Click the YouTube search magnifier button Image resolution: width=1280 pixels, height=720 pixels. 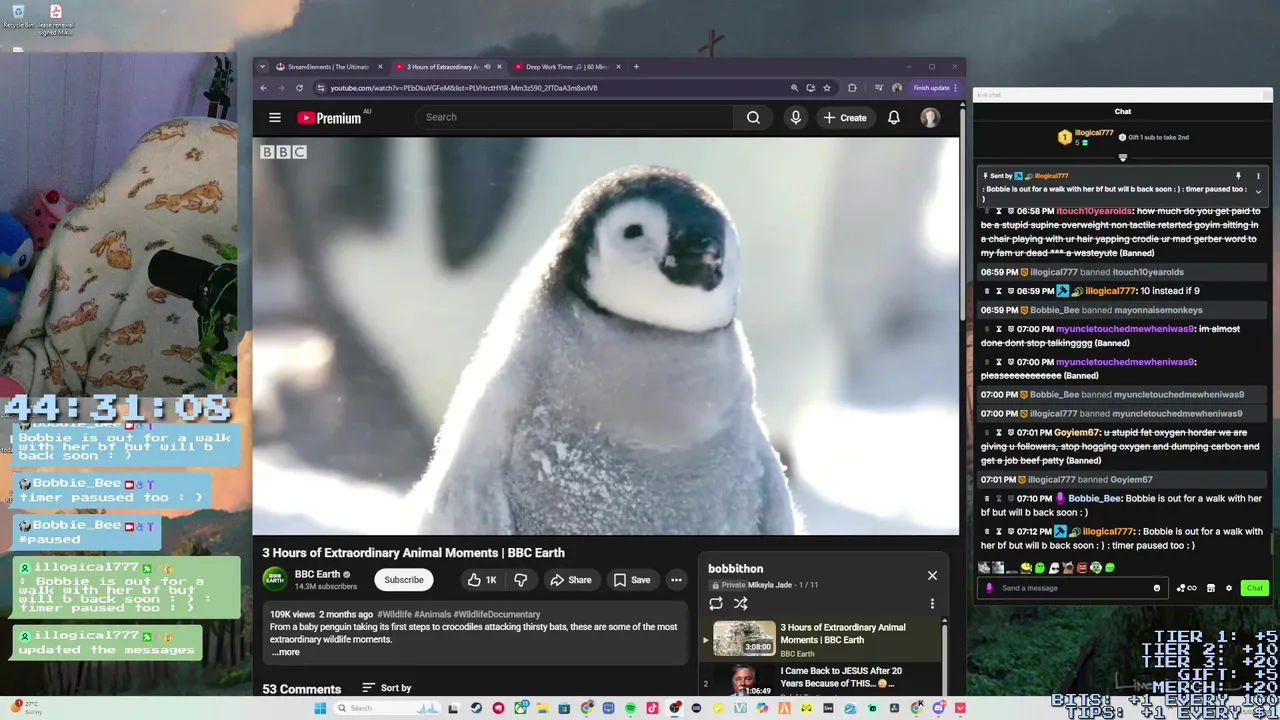753,117
